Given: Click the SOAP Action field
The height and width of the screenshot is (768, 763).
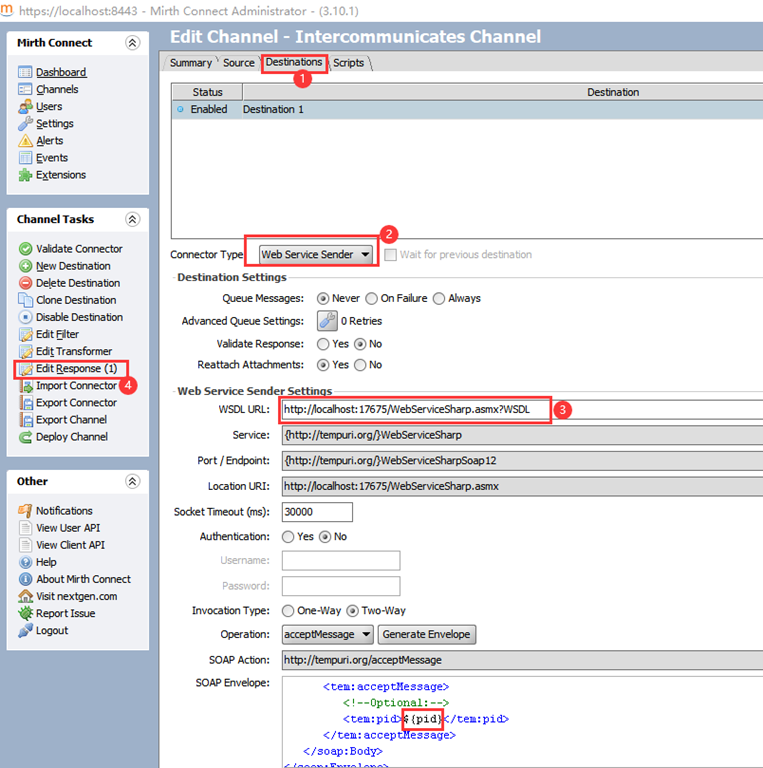Looking at the screenshot, I should click(522, 660).
